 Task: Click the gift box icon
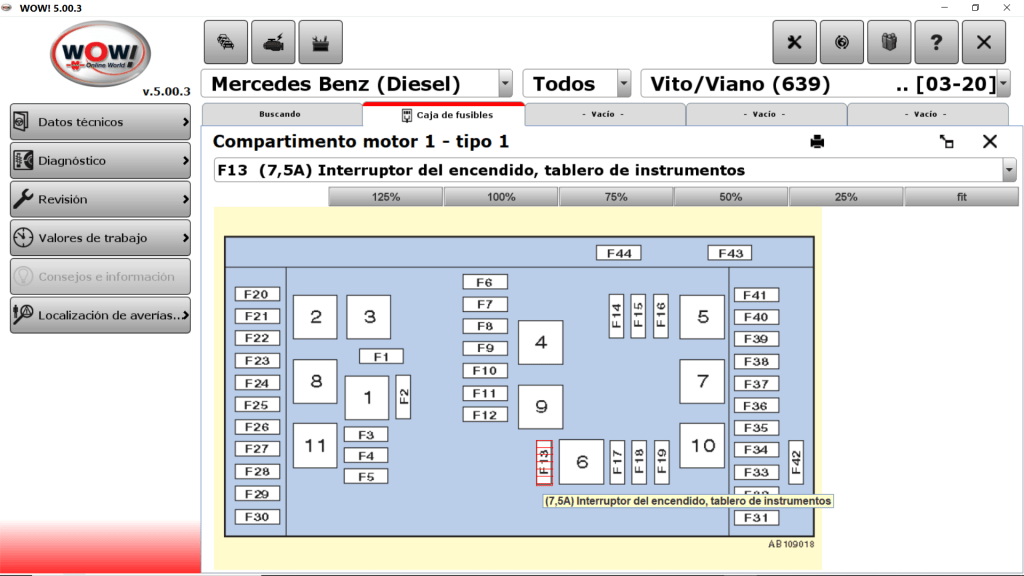click(889, 42)
